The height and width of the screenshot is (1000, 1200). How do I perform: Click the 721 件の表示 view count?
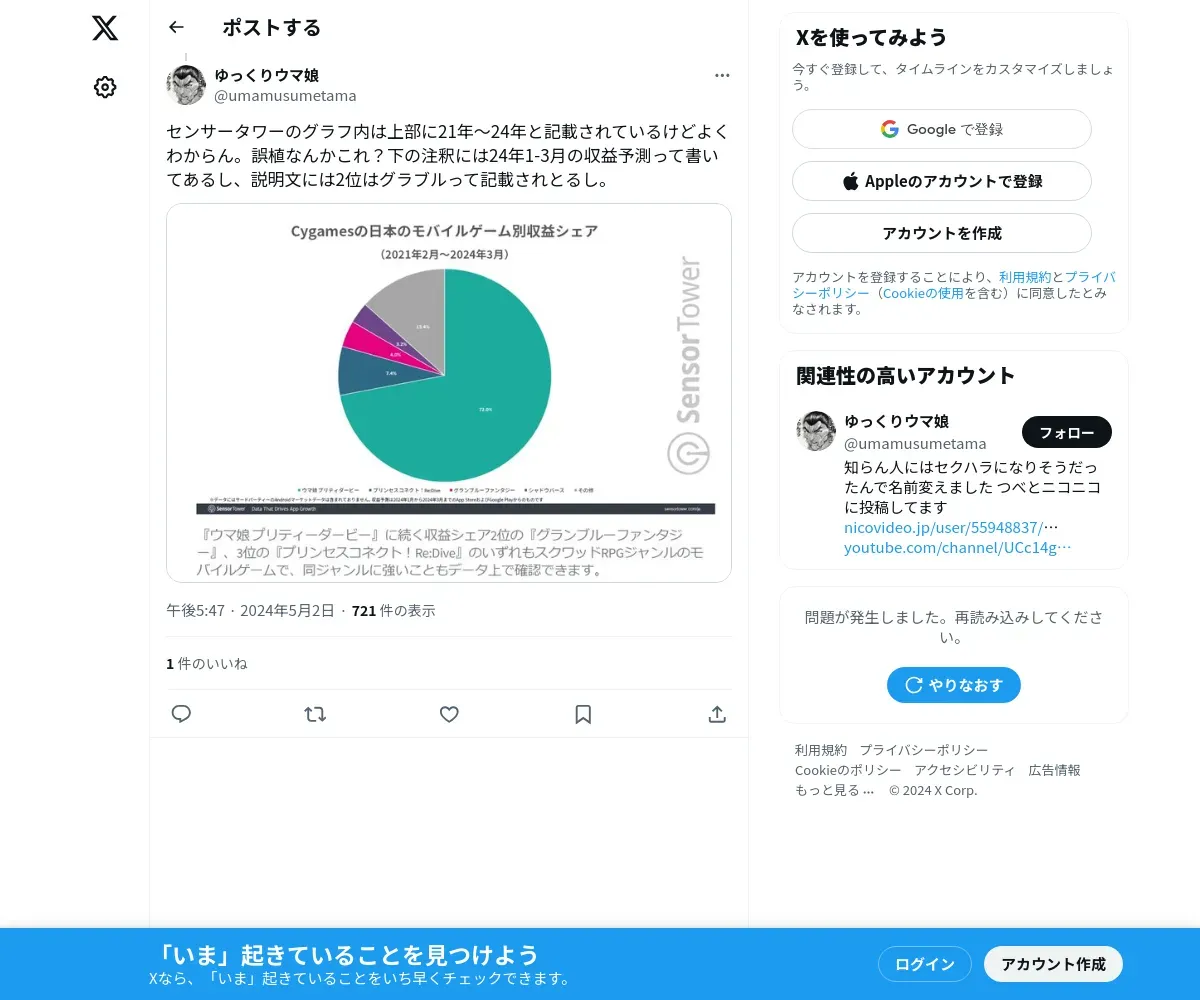point(394,610)
